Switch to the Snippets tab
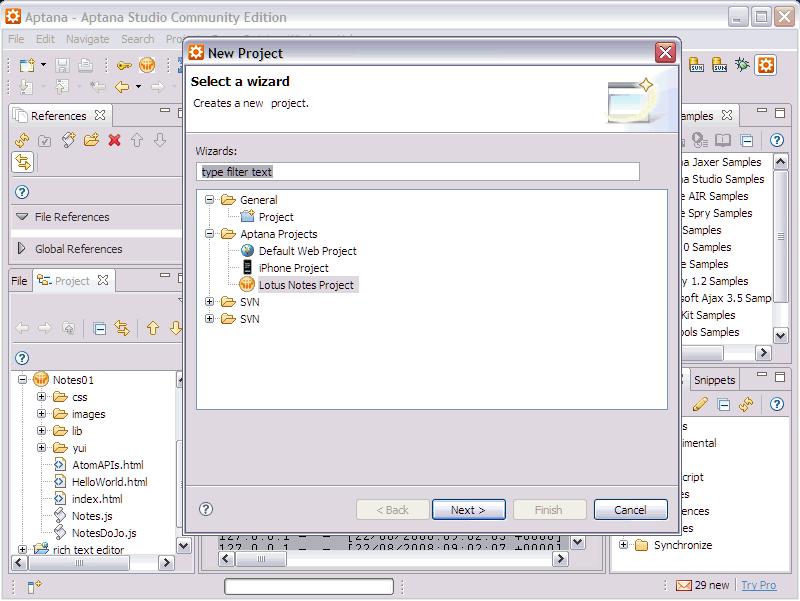The image size is (800, 601). click(x=714, y=380)
